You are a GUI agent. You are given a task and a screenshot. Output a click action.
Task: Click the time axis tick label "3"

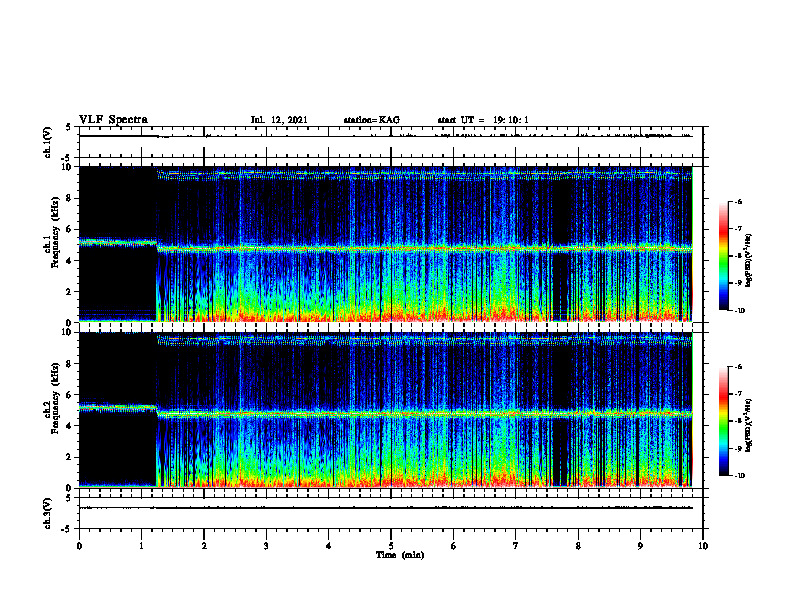266,546
